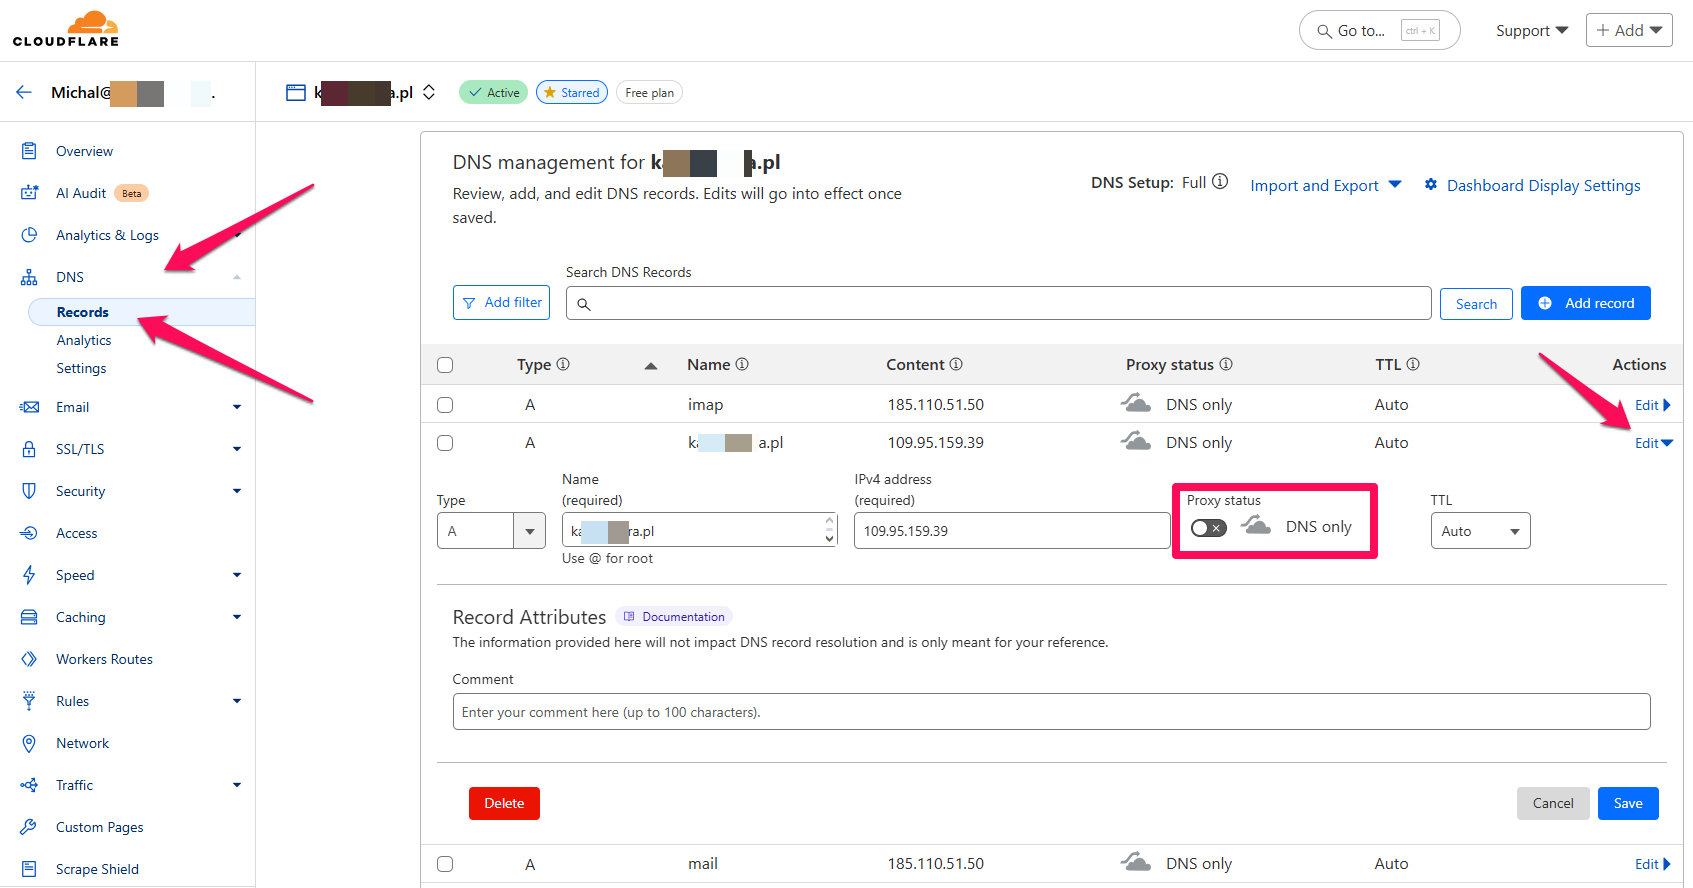Edit the imap DNS record

[1652, 405]
